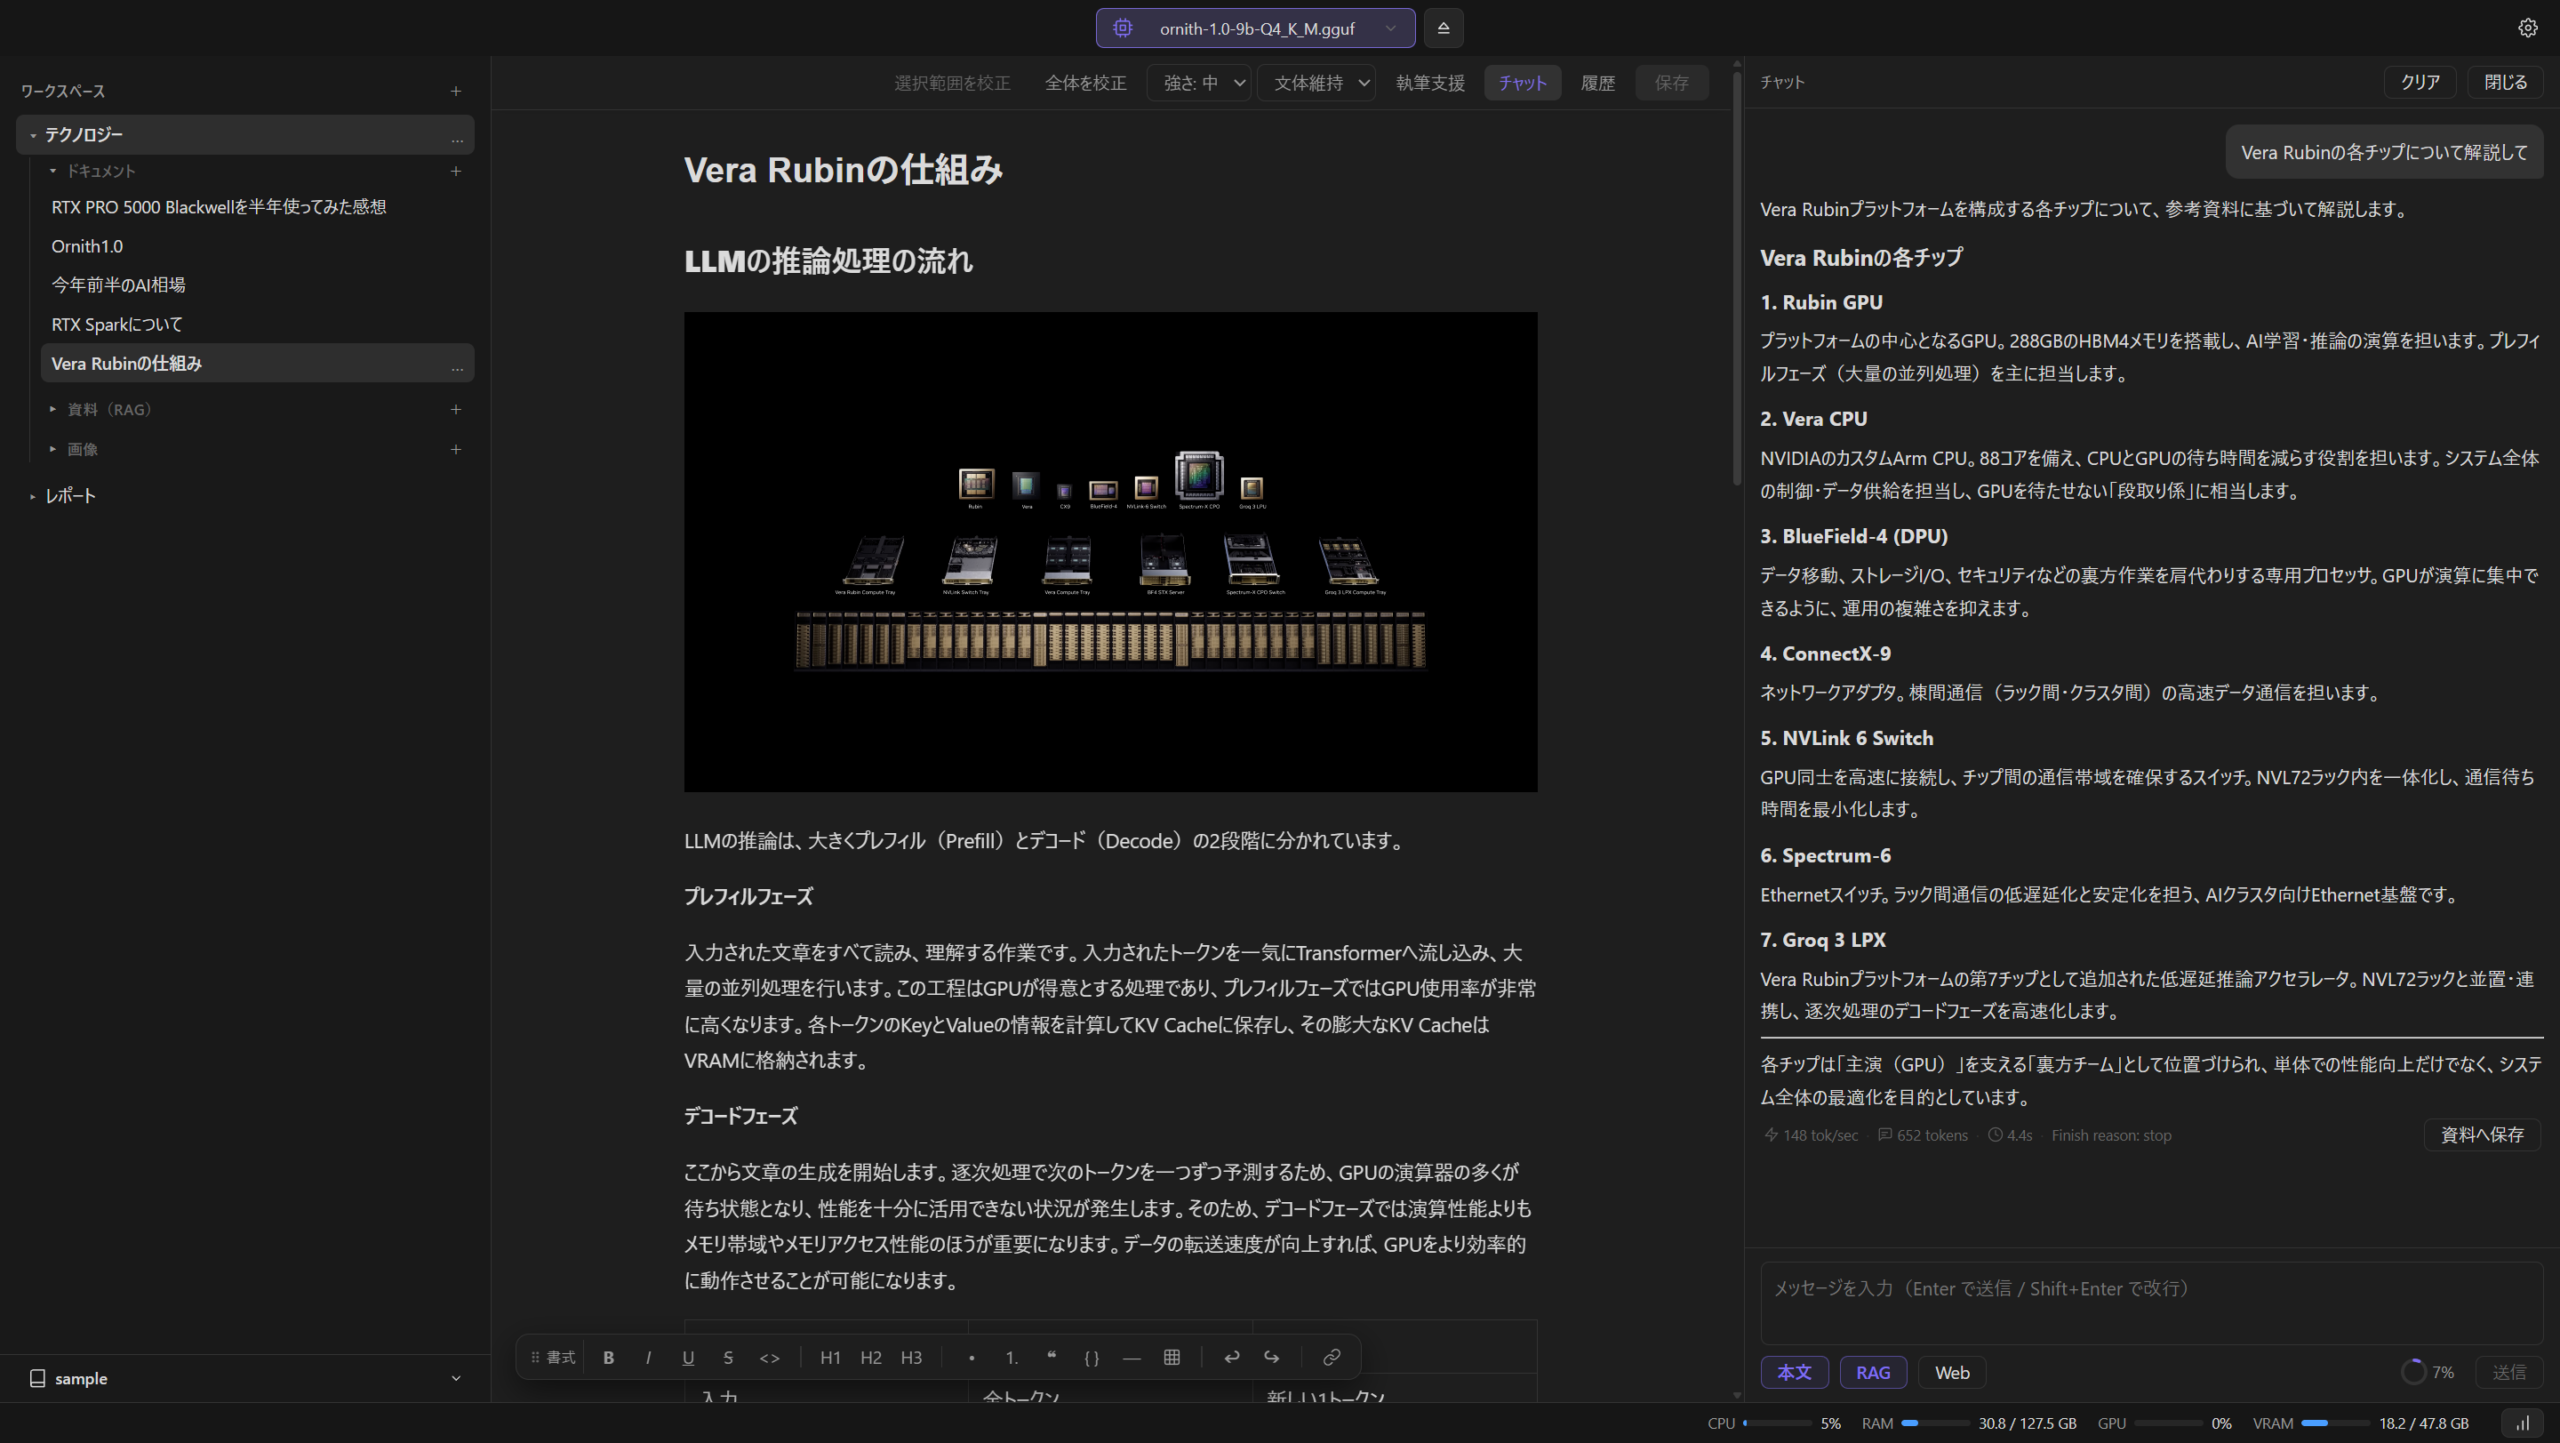This screenshot has height=1443, width=2560.
Task: Insert a blockquote
Action: [1051, 1358]
